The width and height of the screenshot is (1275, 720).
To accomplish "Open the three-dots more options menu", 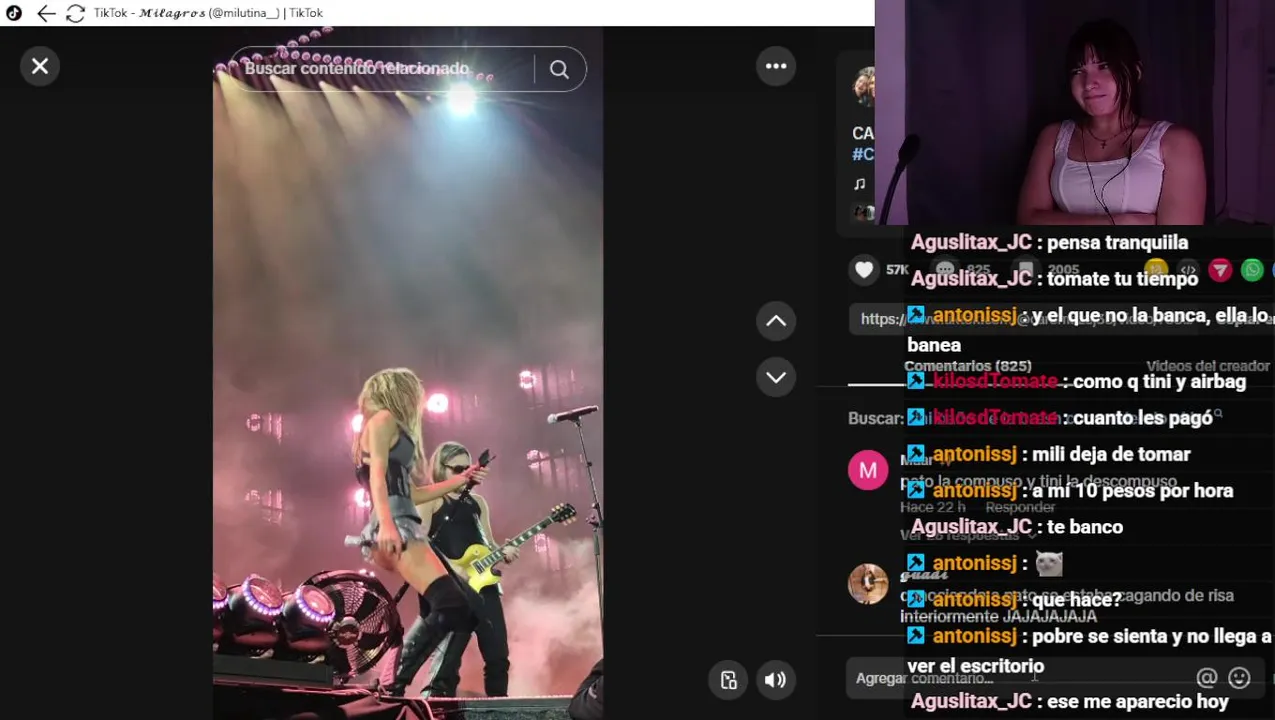I will (x=776, y=66).
